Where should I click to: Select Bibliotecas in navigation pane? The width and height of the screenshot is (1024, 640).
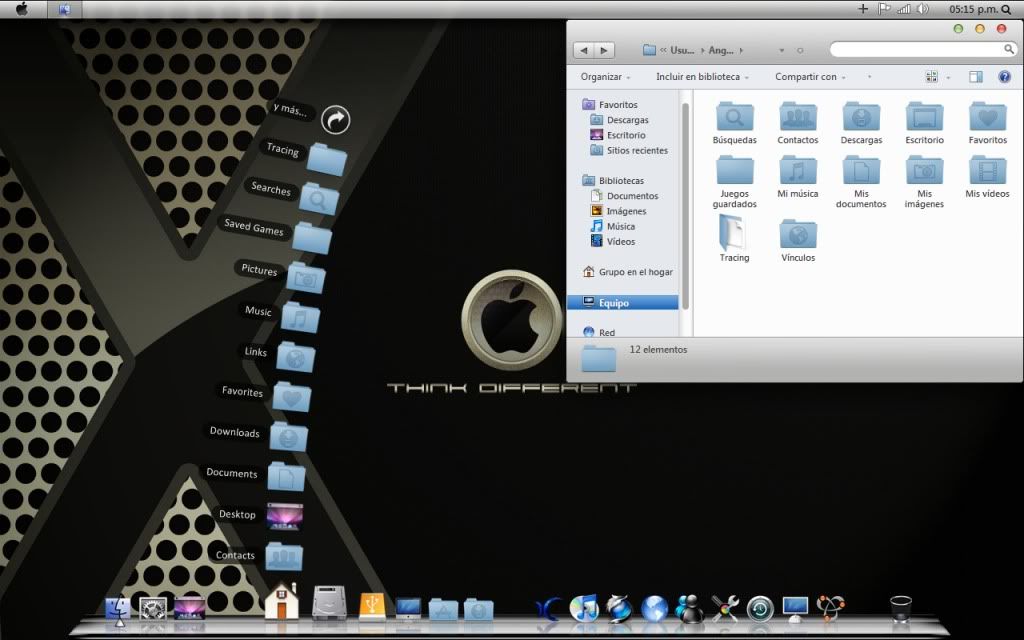pos(621,180)
